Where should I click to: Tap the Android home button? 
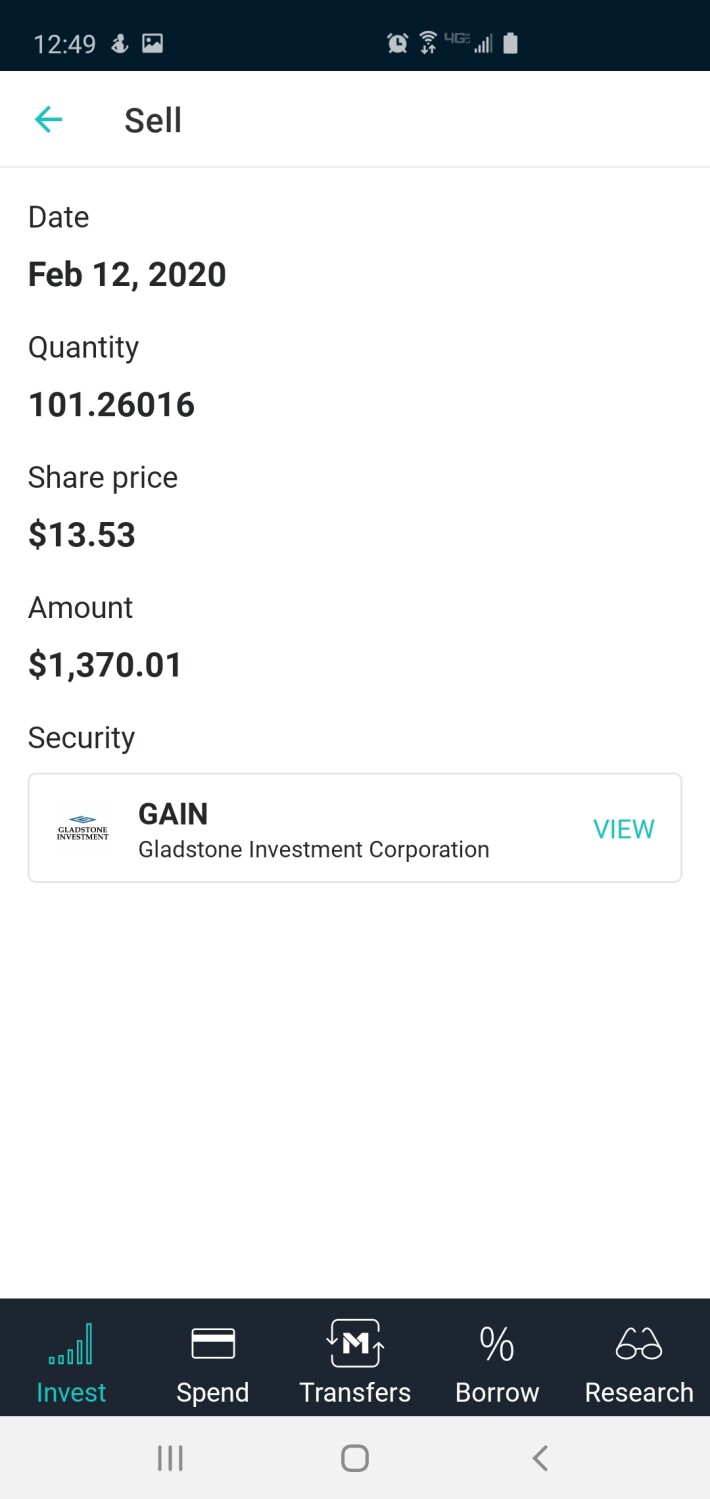[355, 1458]
